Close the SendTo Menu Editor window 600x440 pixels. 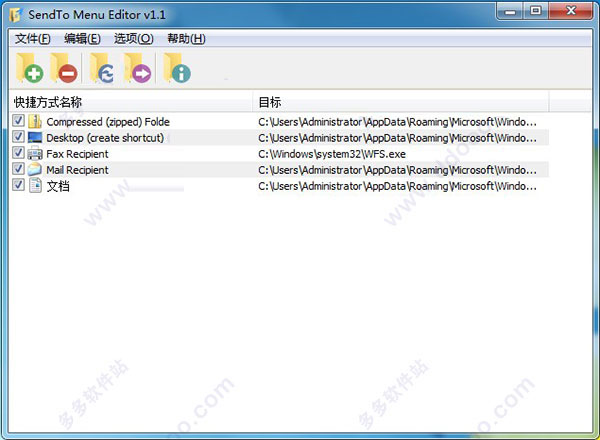pos(571,11)
